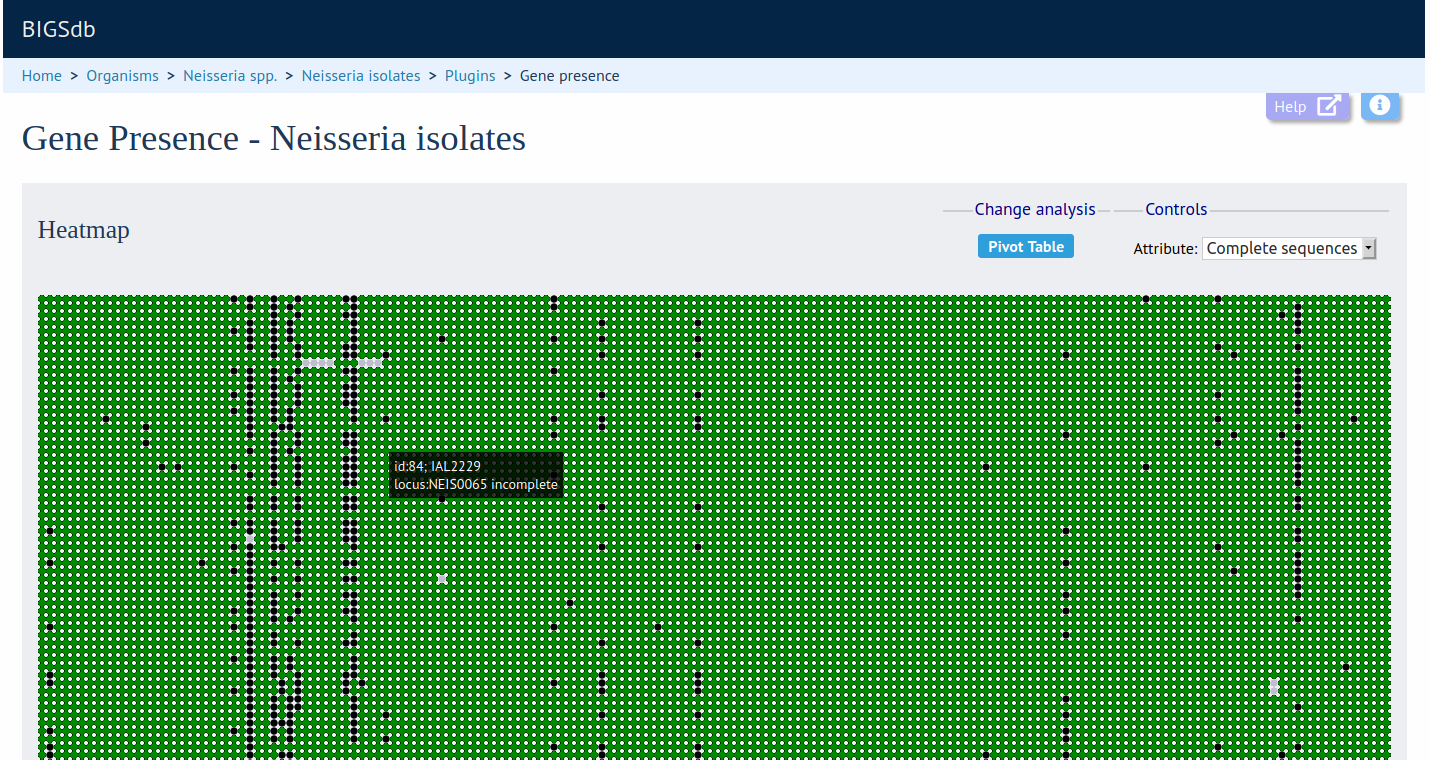Click the Change analysis section label
The image size is (1430, 760).
[1035, 210]
